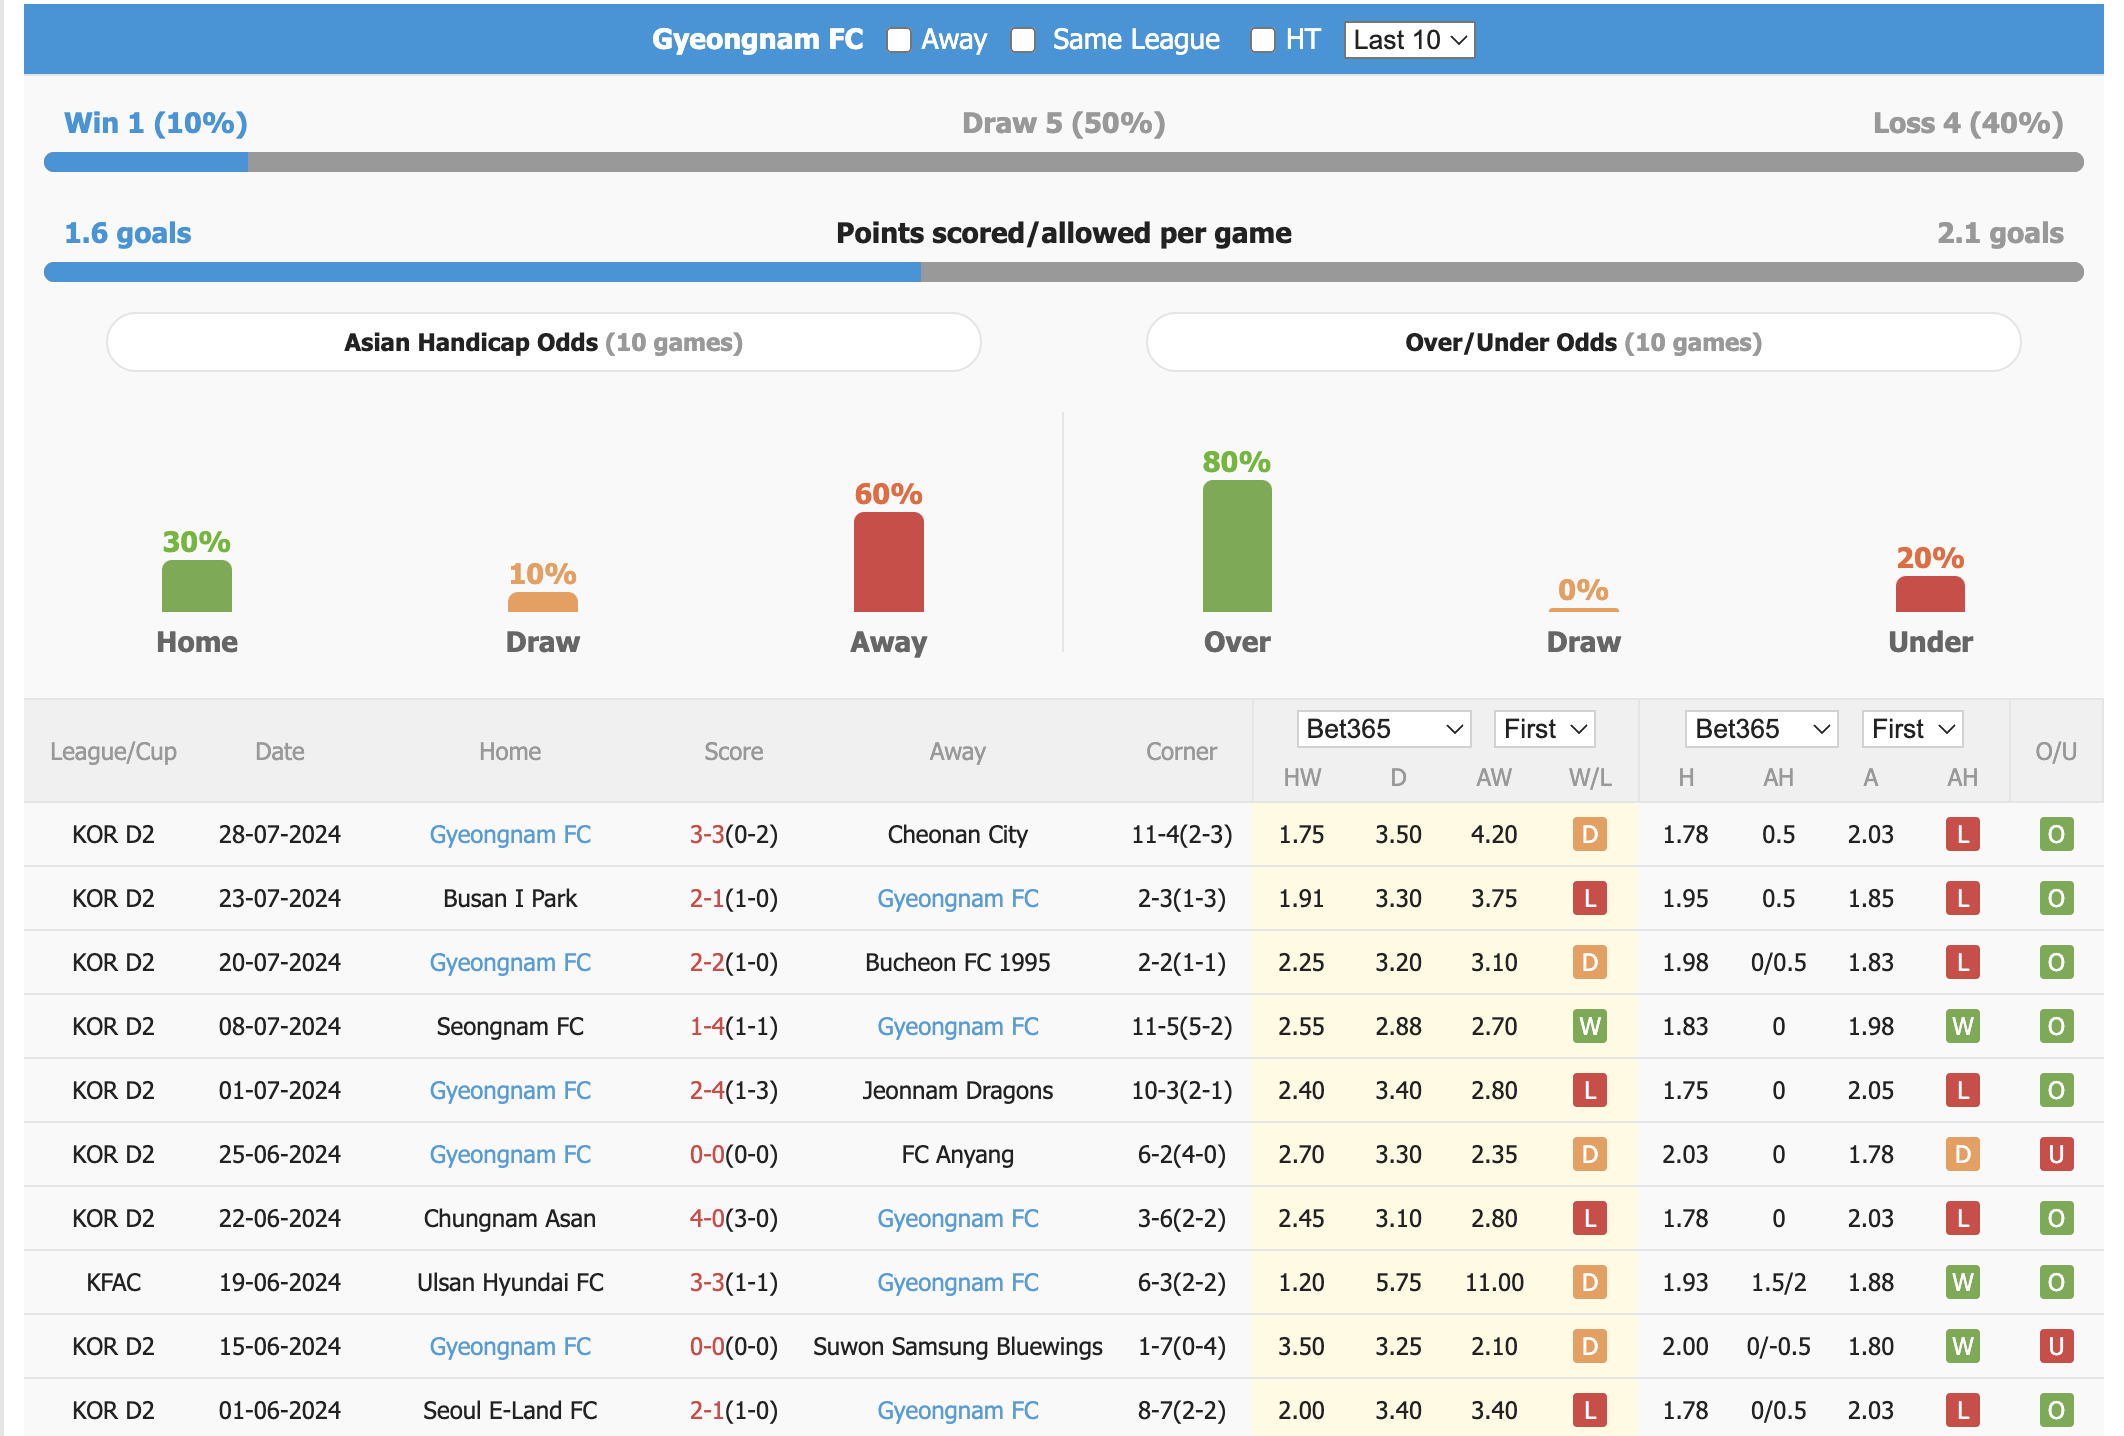Open Gyeongnam FC link in 23-07-2024 row
Image resolution: width=2124 pixels, height=1436 pixels.
(x=958, y=898)
